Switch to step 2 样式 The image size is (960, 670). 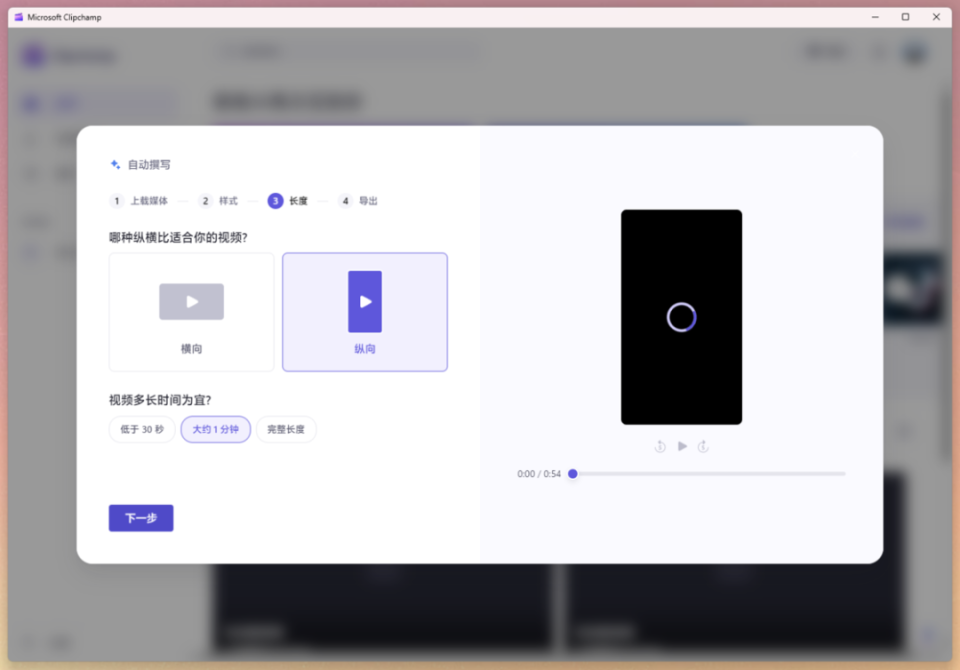click(x=219, y=201)
